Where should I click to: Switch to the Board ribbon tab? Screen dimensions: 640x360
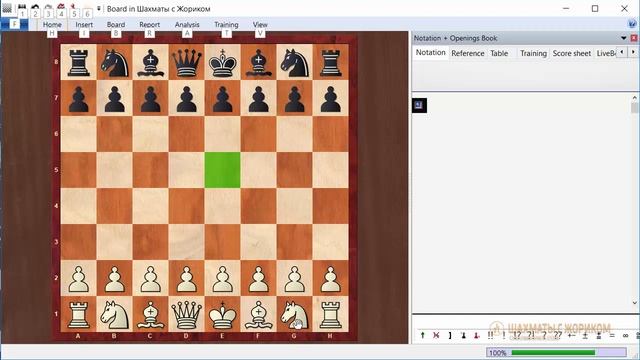pyautogui.click(x=116, y=24)
